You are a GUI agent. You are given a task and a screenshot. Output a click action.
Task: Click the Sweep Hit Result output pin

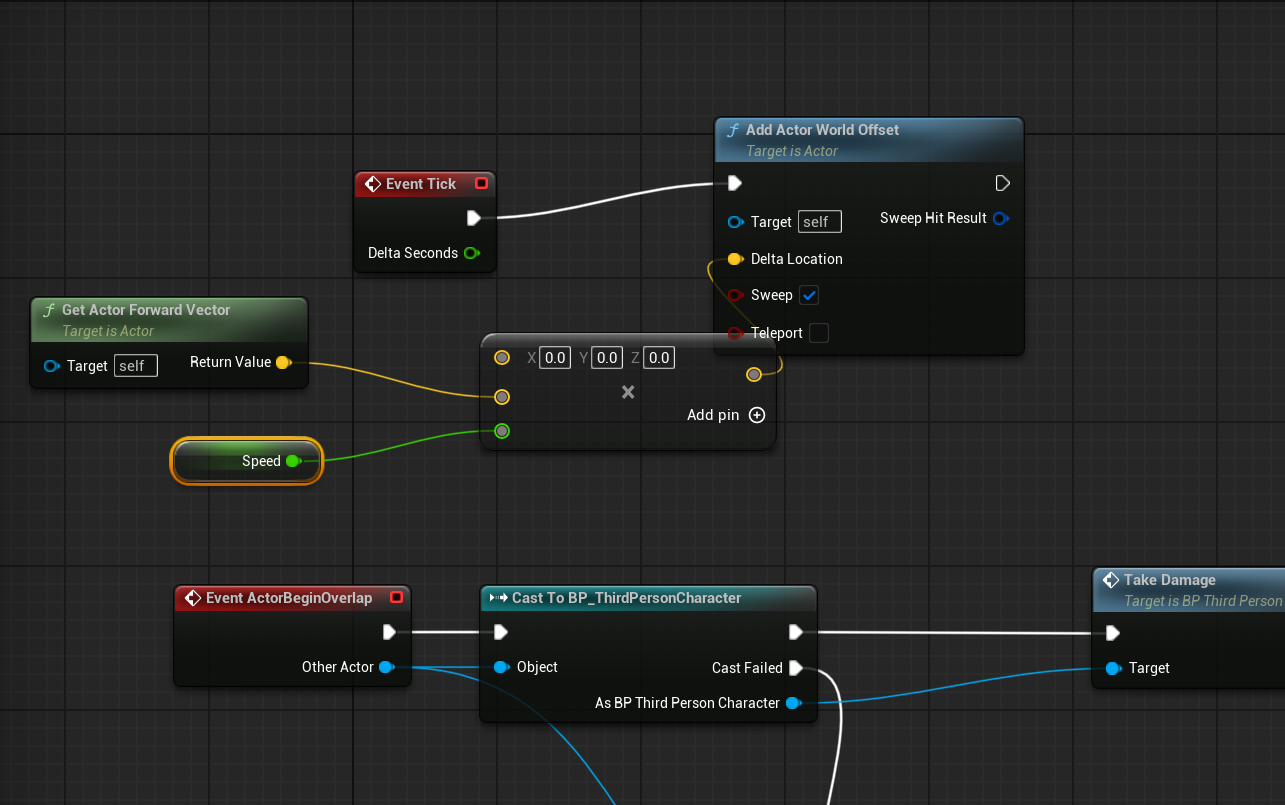pyautogui.click(x=999, y=218)
